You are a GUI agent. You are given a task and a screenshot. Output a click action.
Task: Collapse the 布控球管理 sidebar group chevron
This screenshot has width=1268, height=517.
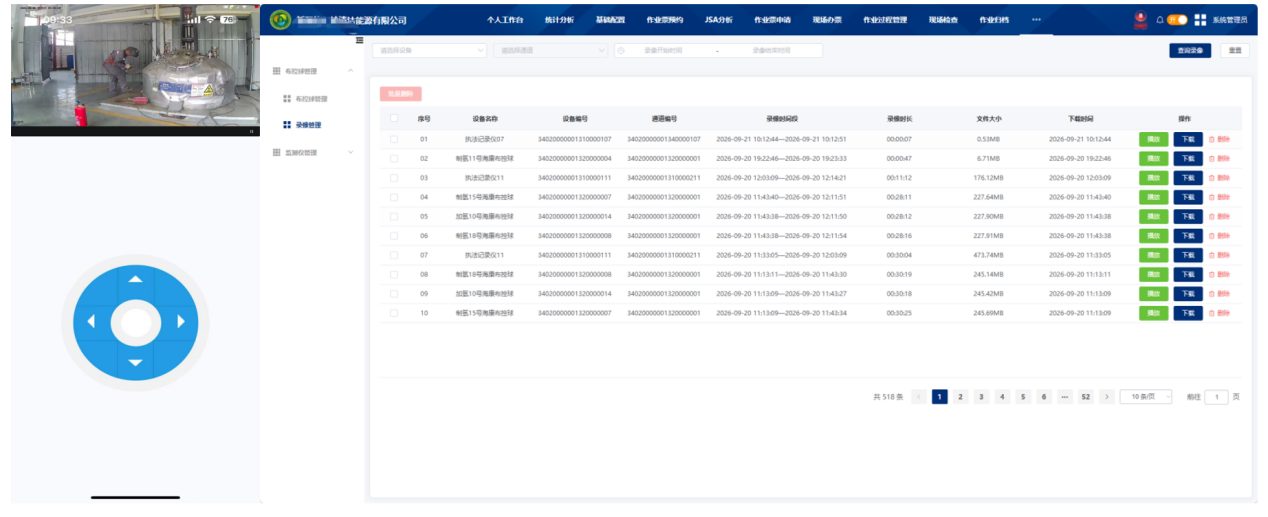coord(350,71)
